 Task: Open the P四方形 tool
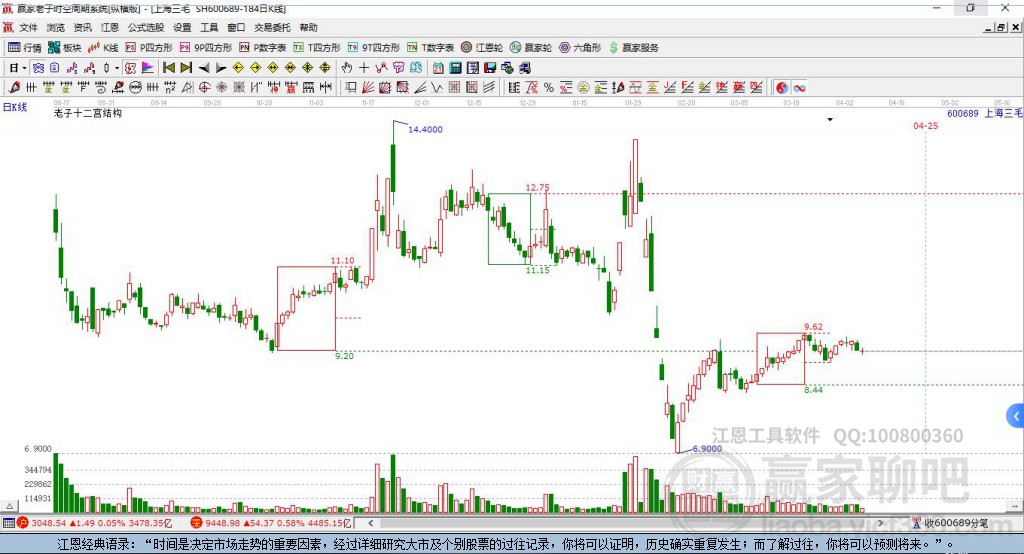tap(149, 48)
